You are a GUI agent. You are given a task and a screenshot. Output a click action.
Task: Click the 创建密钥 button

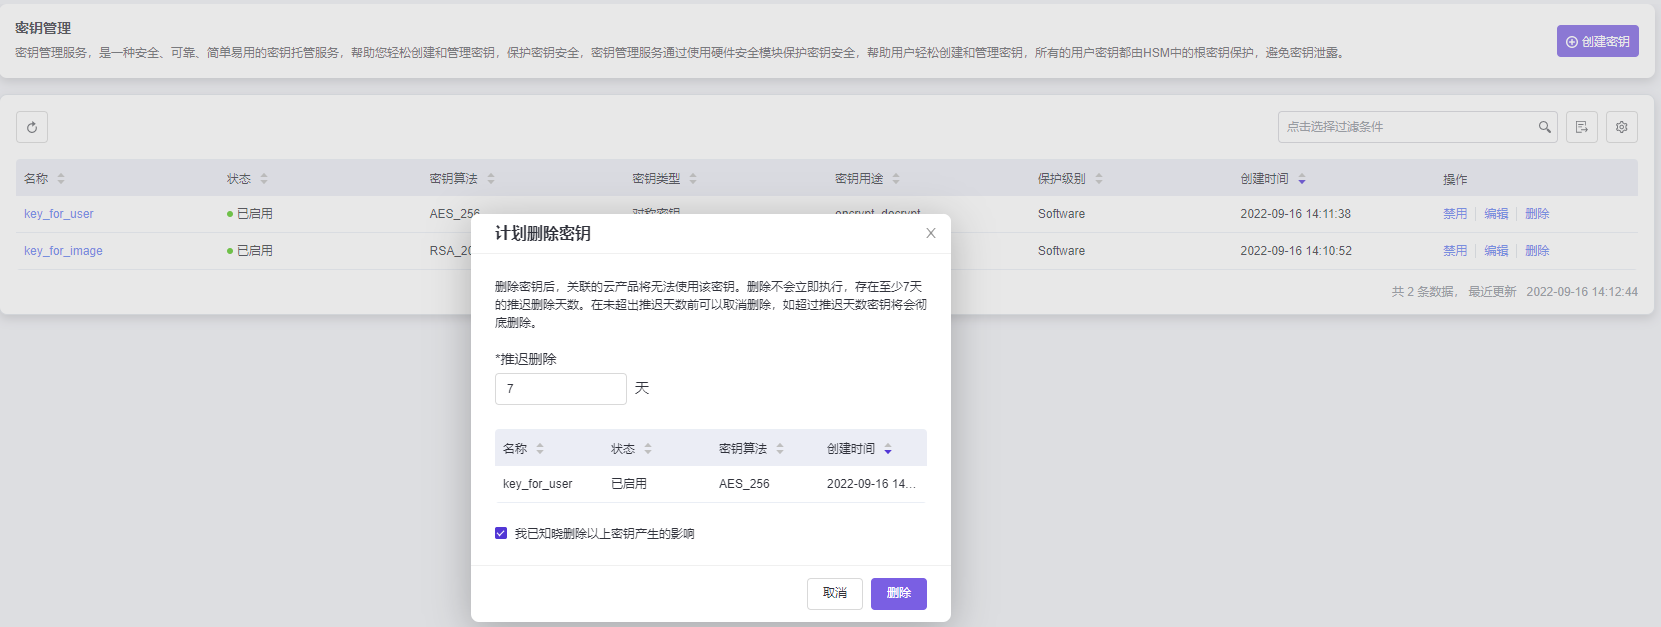click(x=1597, y=41)
